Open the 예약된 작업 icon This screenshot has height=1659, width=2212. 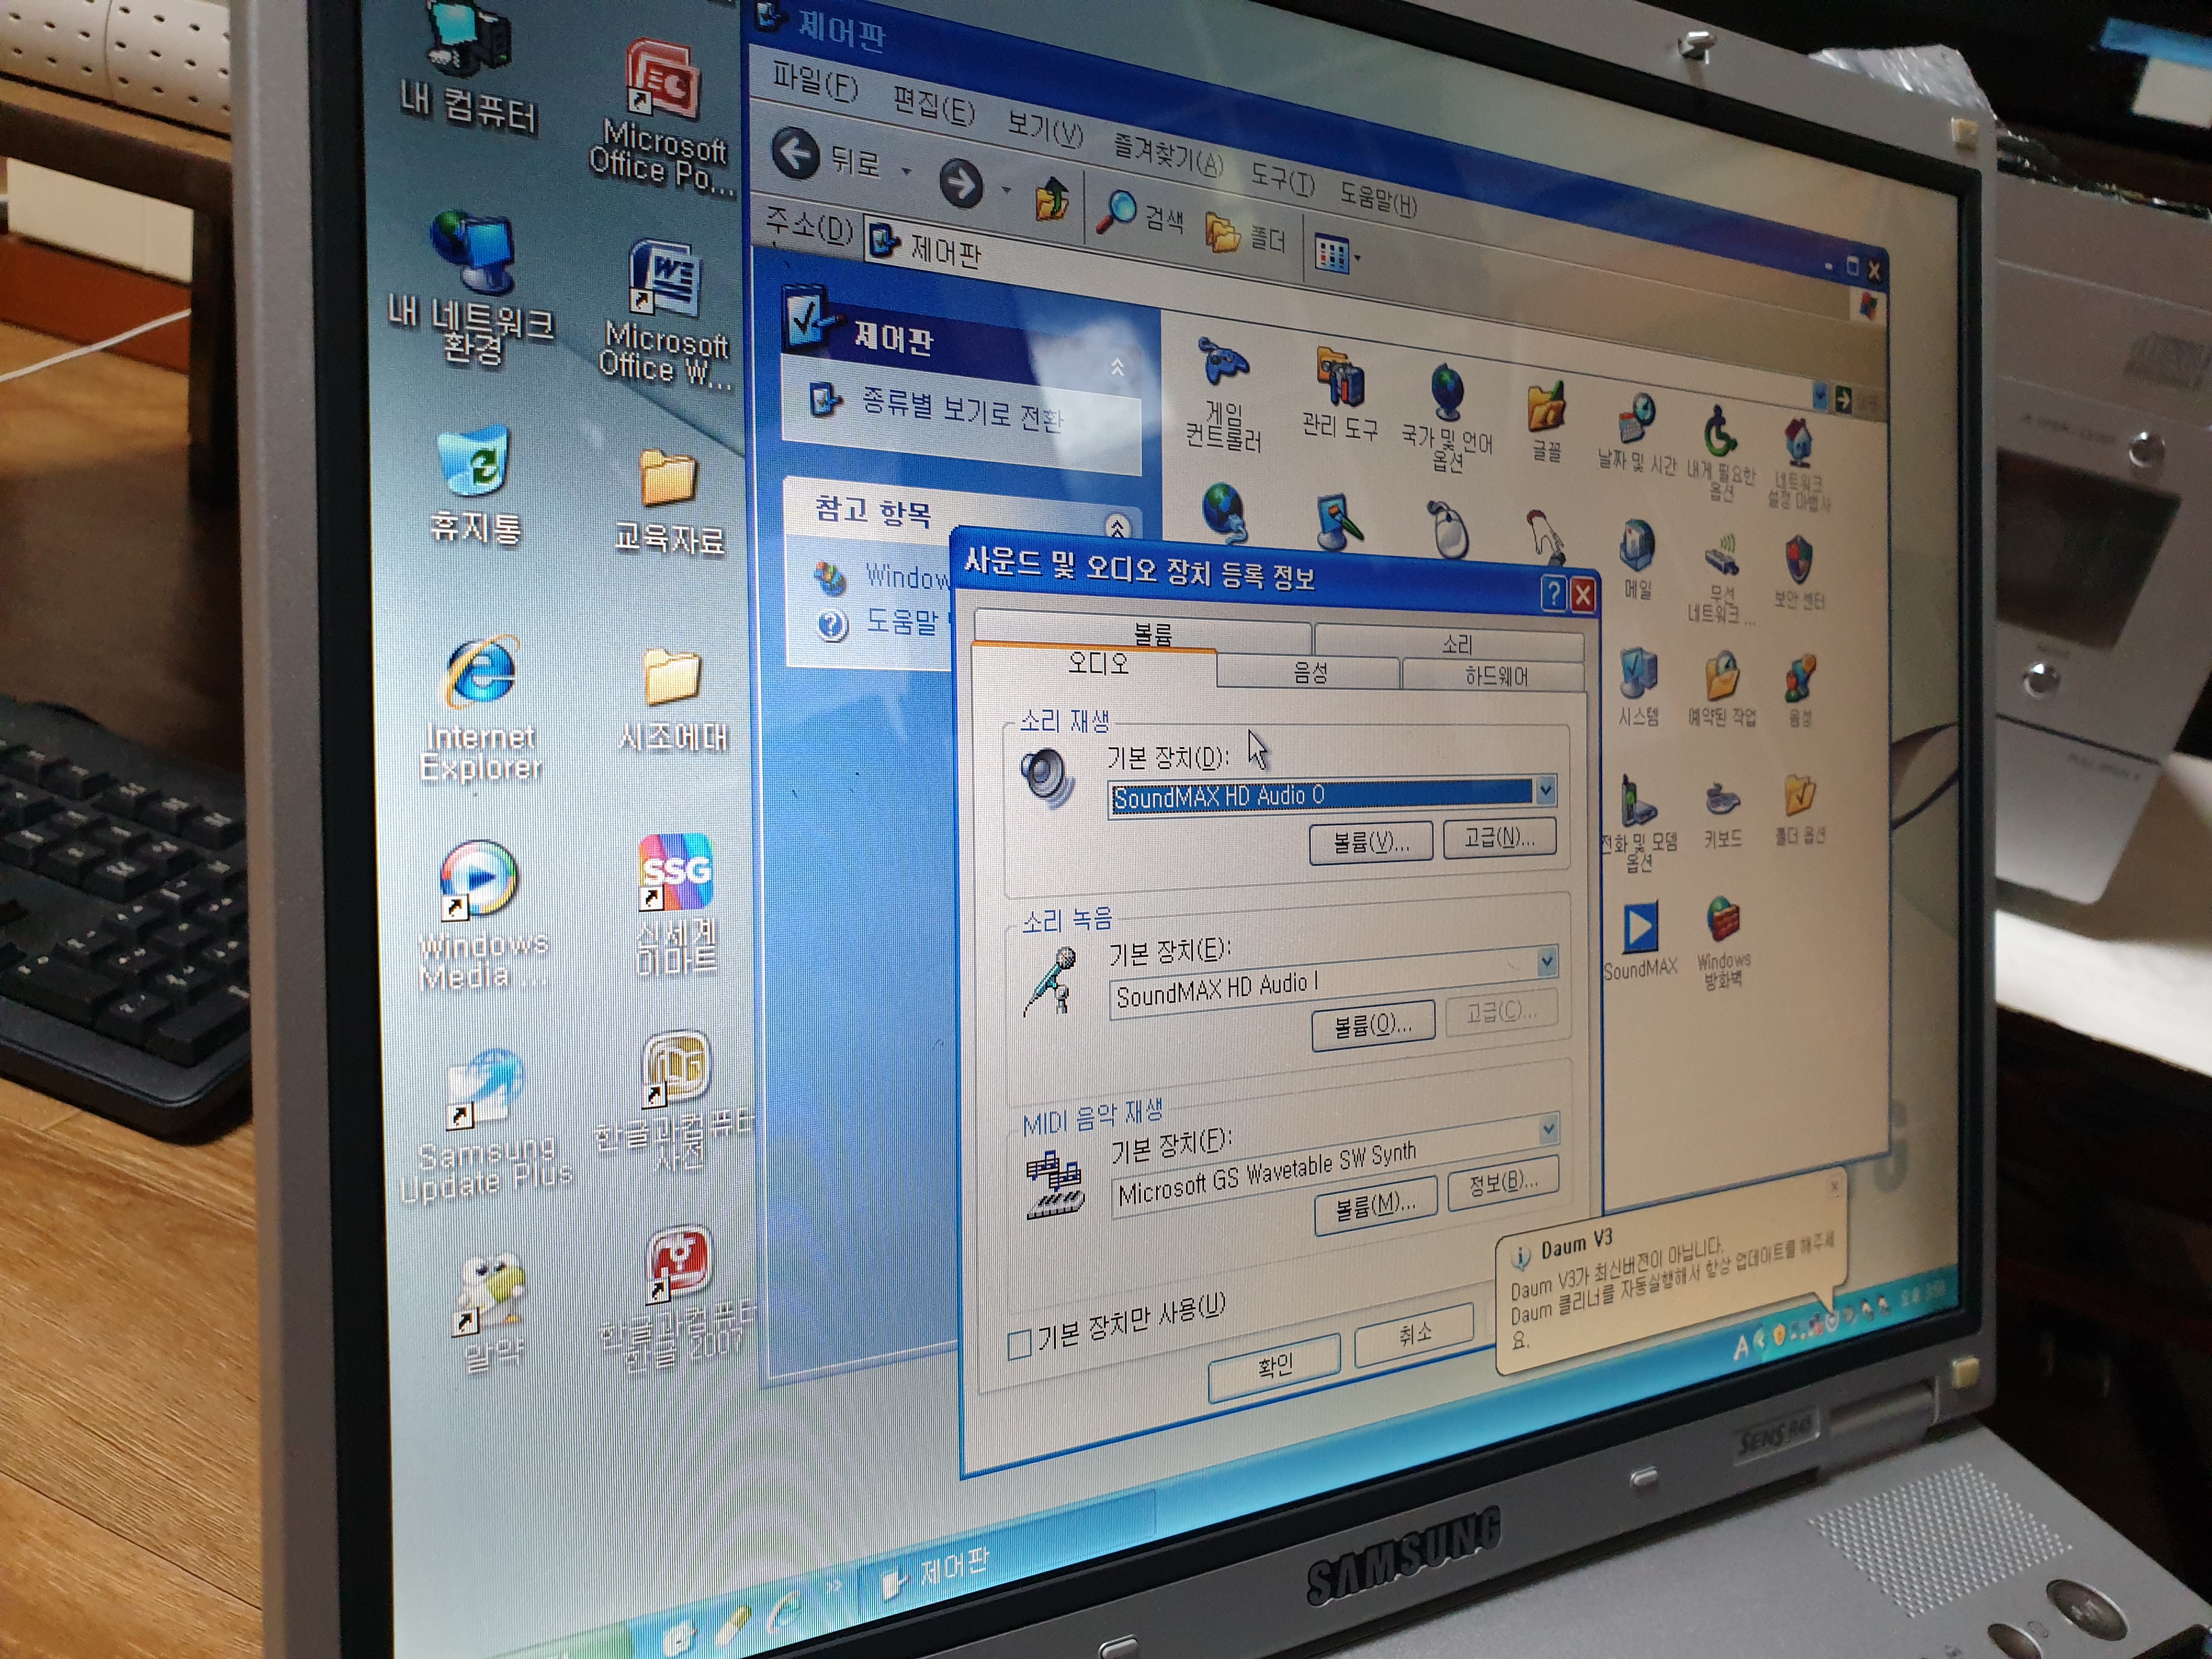point(1721,688)
